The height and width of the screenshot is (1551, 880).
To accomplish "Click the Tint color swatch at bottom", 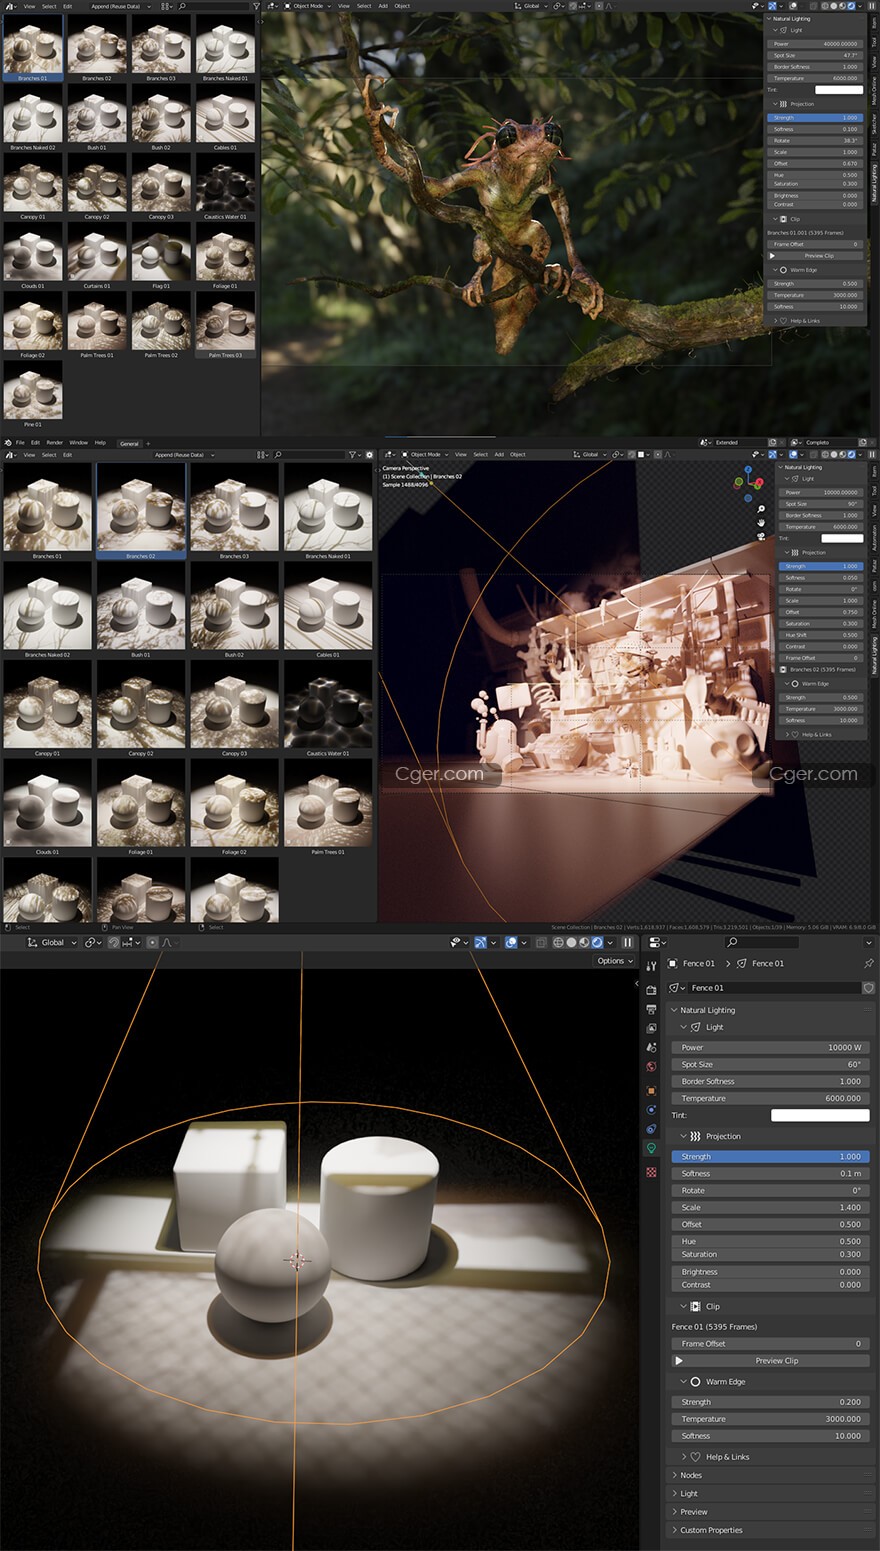I will tap(820, 1115).
